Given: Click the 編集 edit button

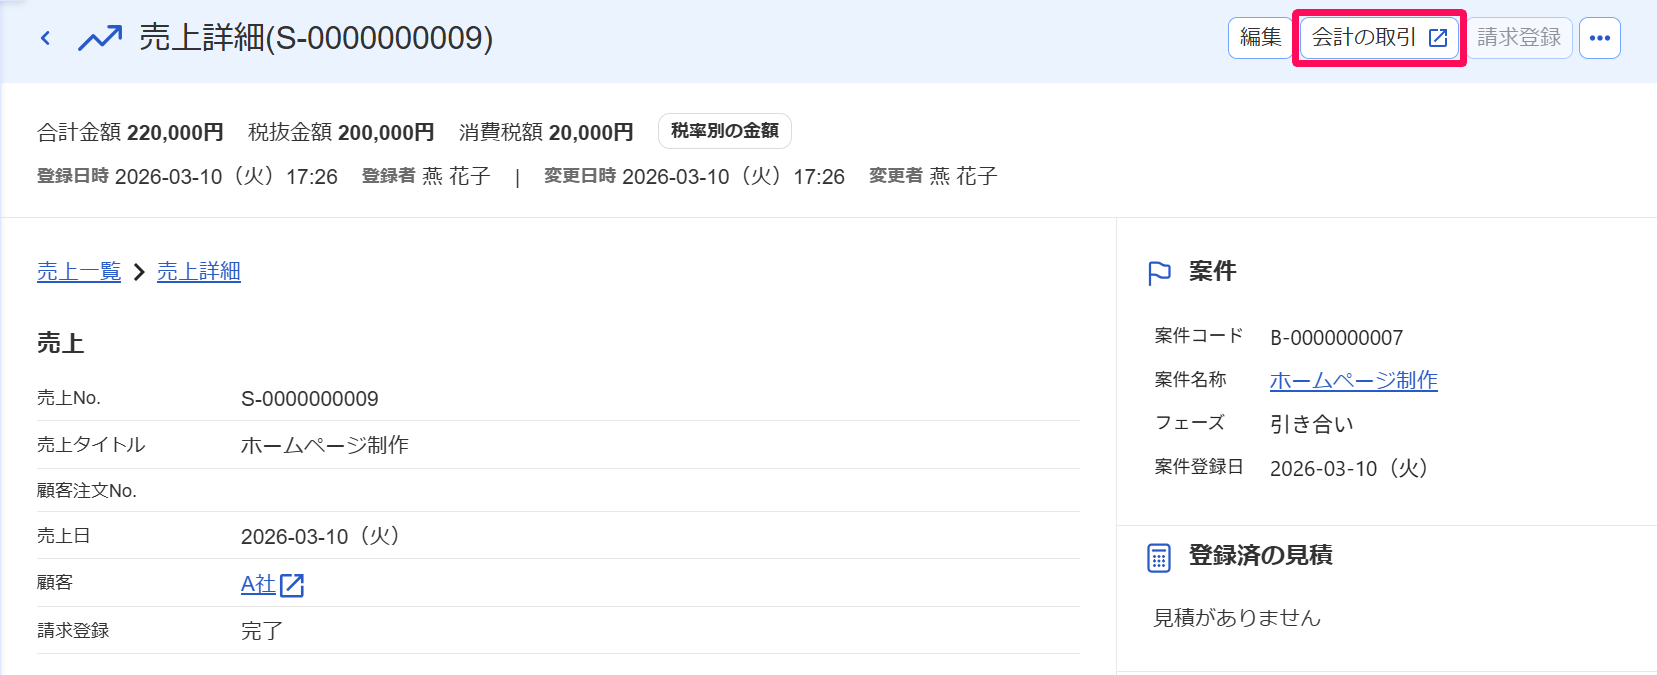Looking at the screenshot, I should click(x=1260, y=38).
